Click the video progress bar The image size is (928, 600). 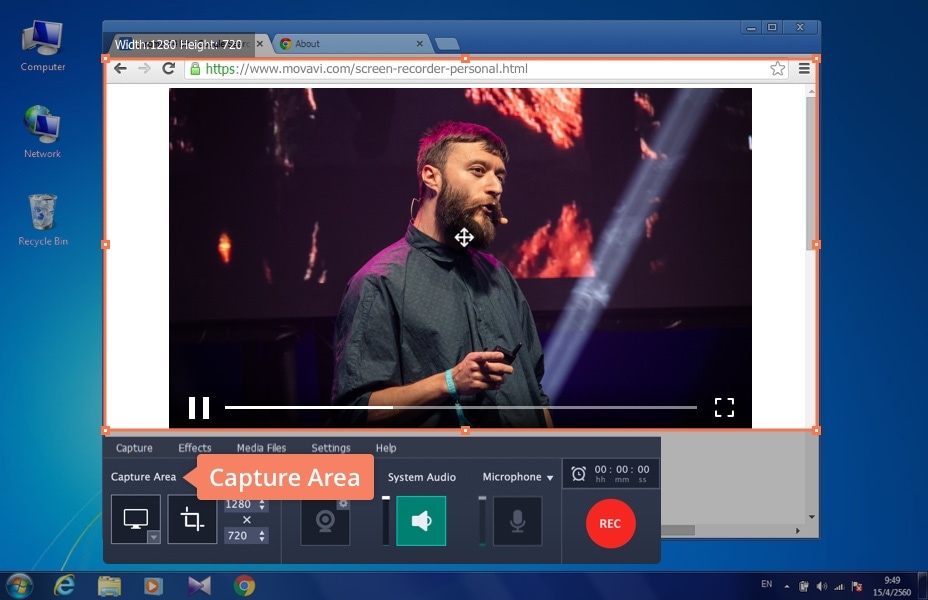pos(460,407)
